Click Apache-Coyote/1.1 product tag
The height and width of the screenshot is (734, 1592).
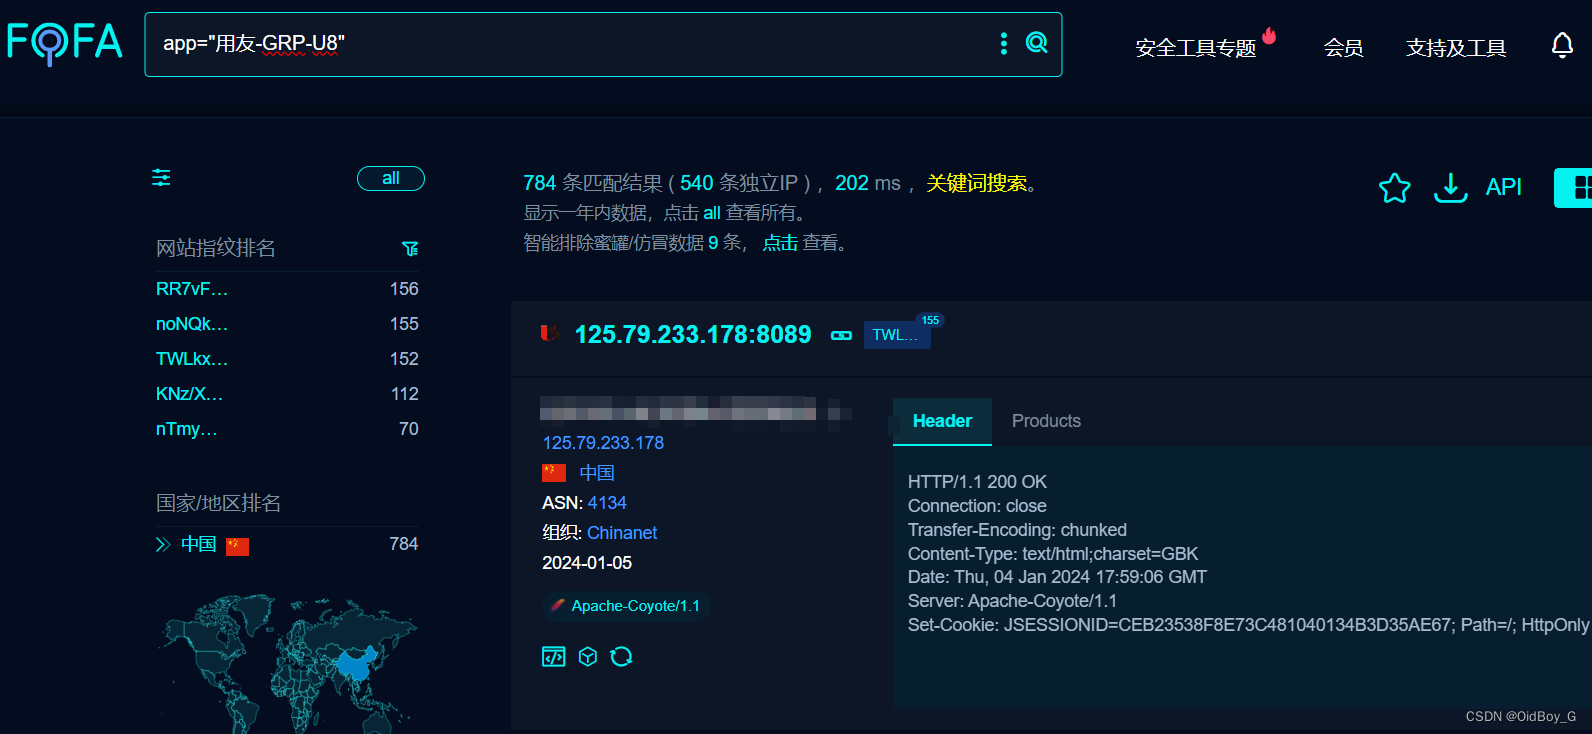[x=627, y=606]
